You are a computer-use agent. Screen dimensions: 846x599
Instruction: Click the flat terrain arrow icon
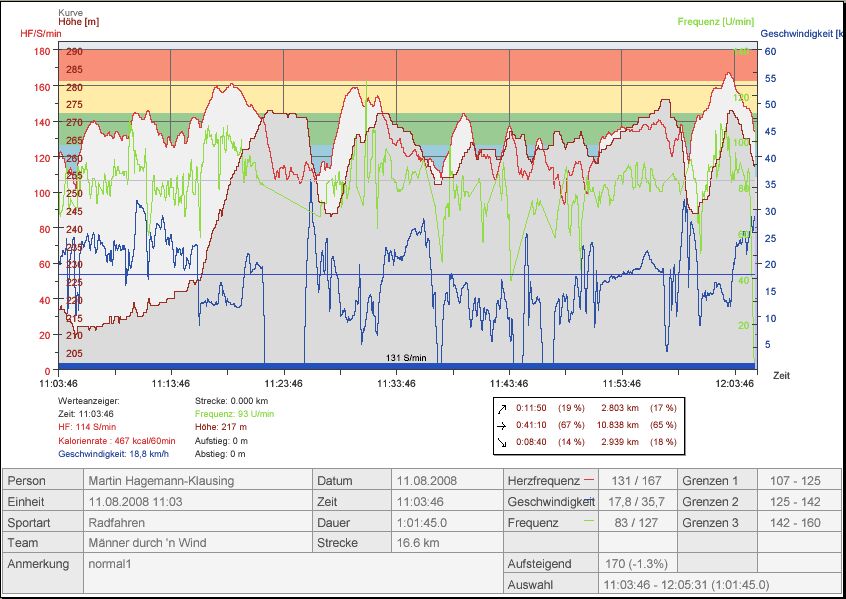coord(502,424)
